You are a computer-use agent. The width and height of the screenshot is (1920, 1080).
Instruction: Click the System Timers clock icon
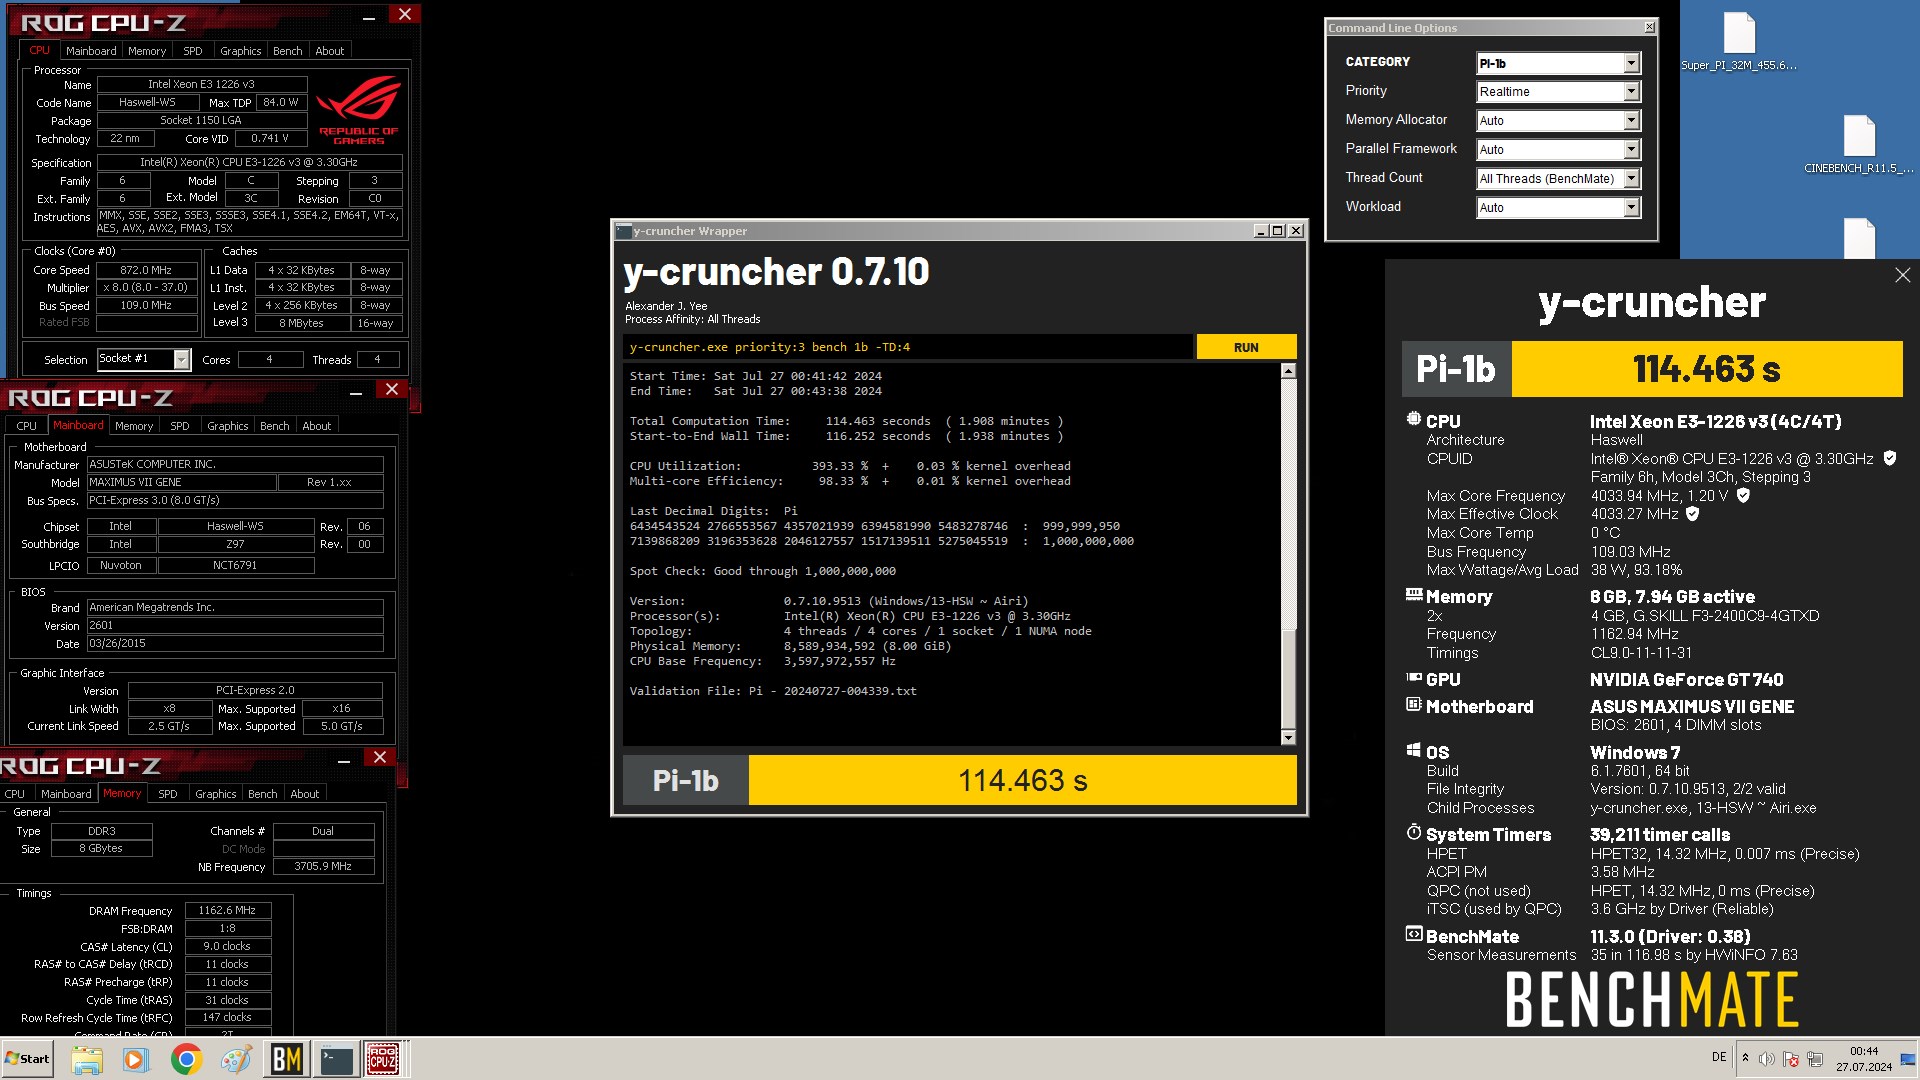pyautogui.click(x=1413, y=833)
